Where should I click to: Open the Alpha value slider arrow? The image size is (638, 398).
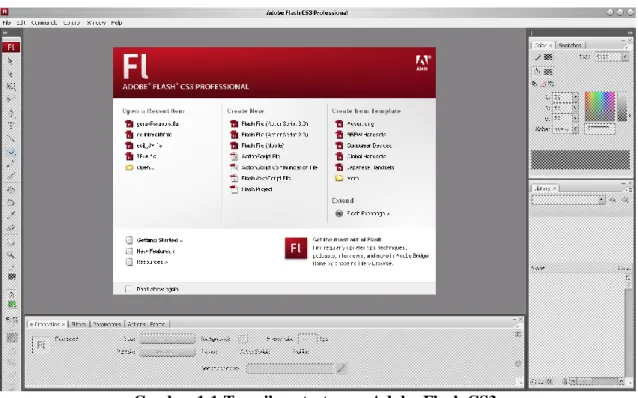pos(575,129)
